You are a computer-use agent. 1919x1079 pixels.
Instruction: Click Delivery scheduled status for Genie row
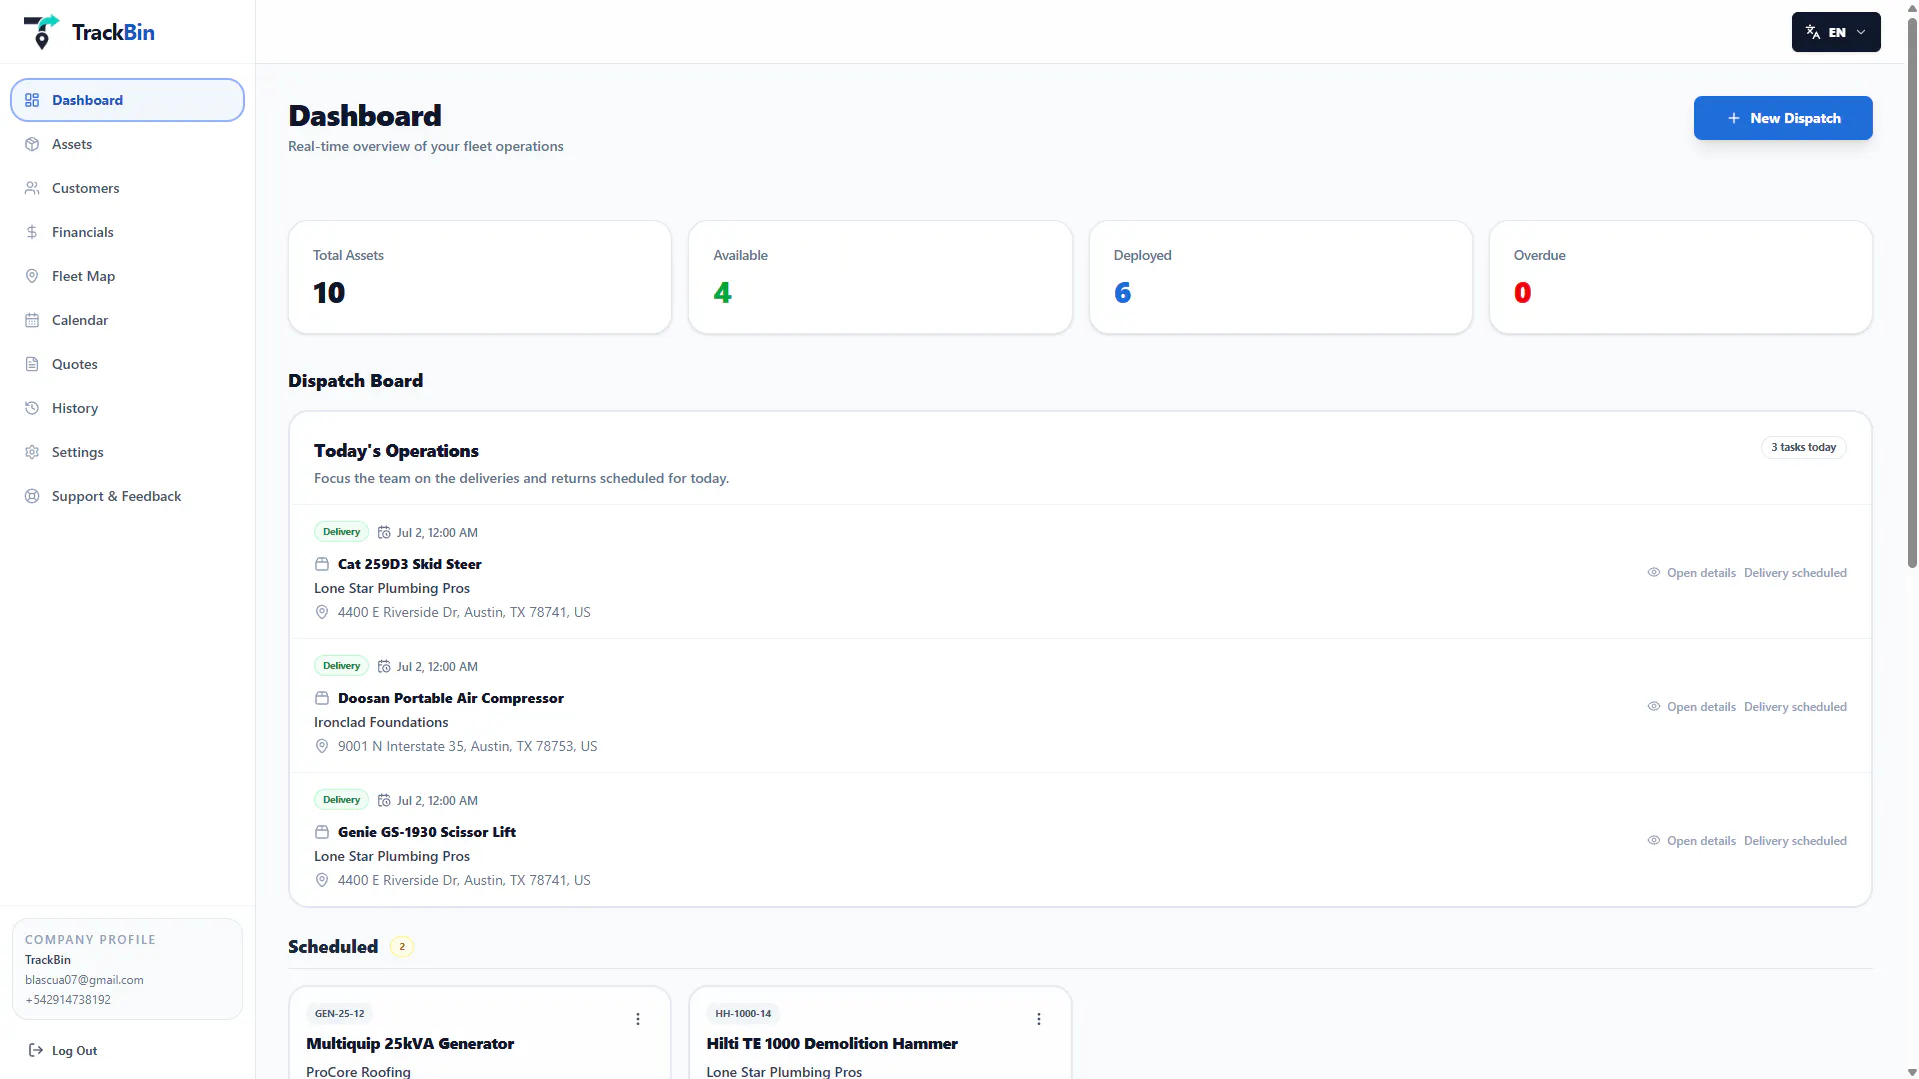(1795, 841)
